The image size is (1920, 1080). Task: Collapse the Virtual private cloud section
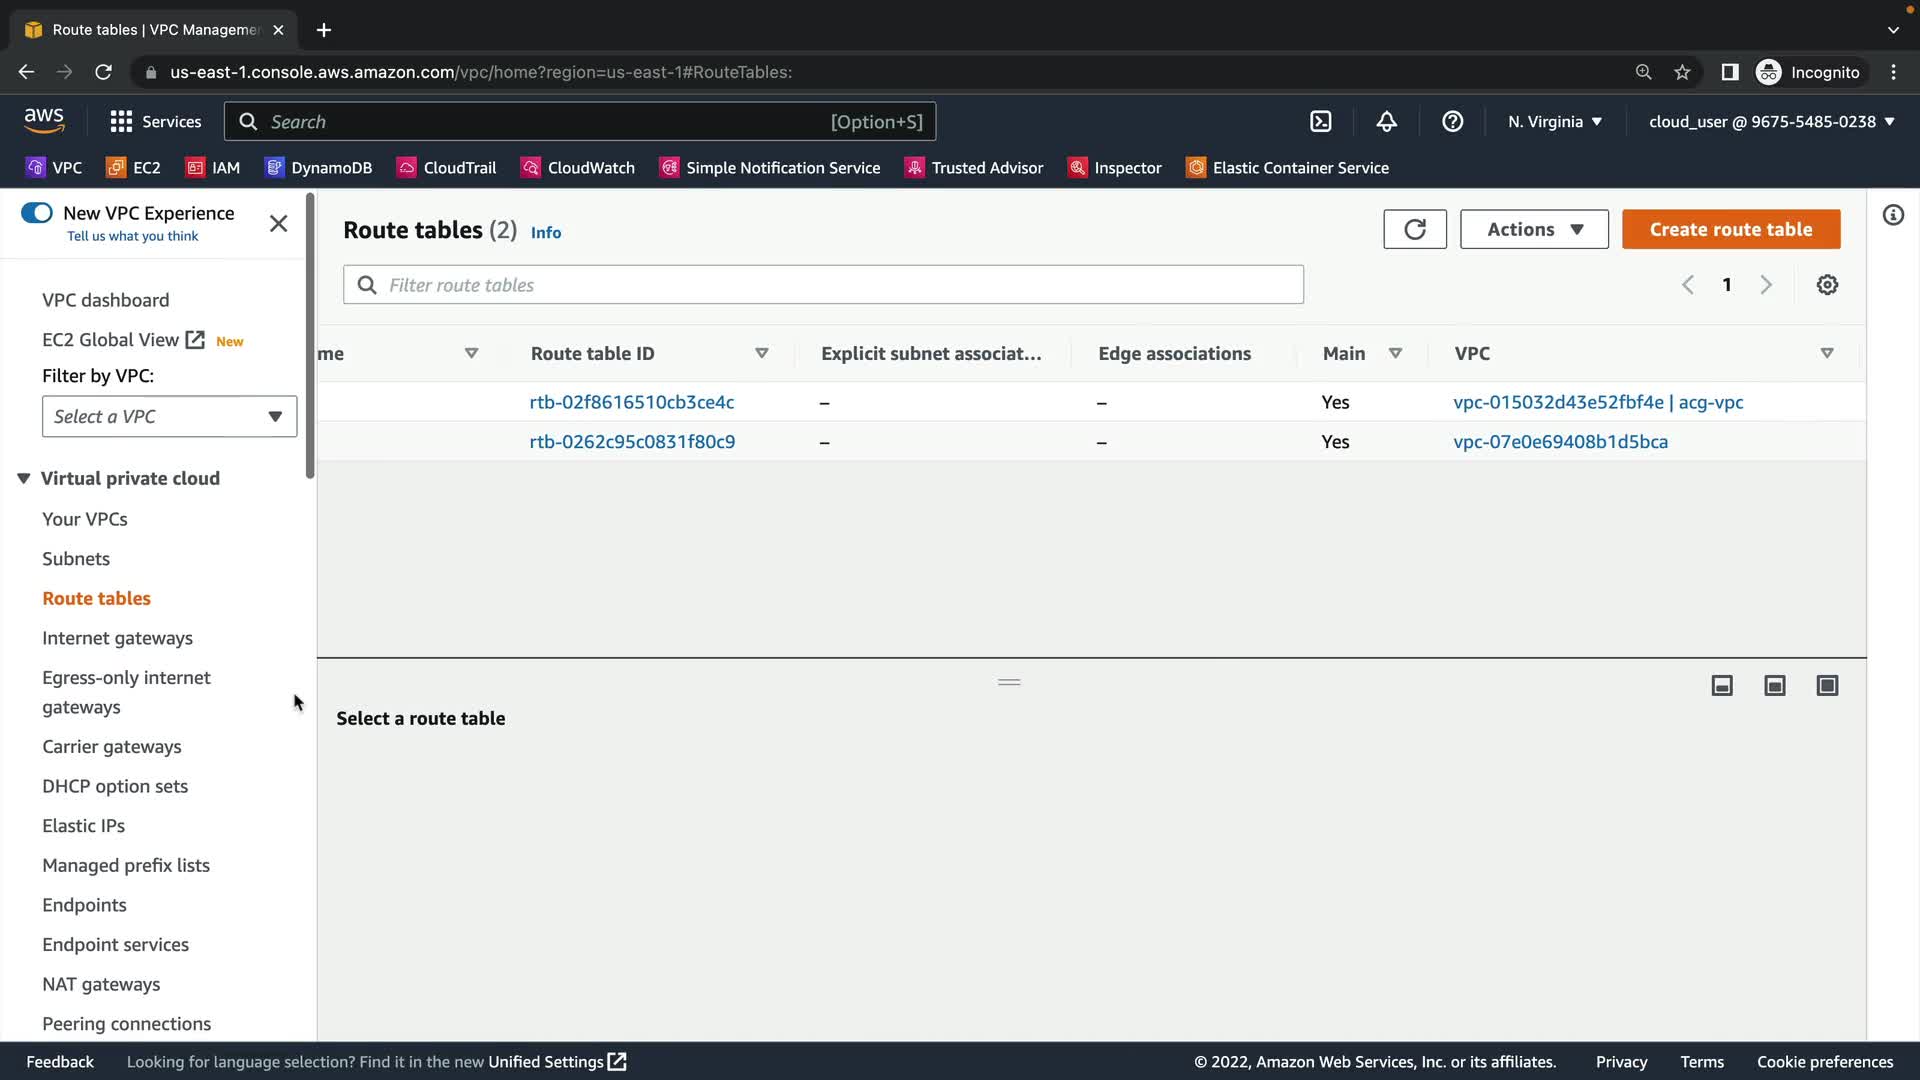point(23,478)
